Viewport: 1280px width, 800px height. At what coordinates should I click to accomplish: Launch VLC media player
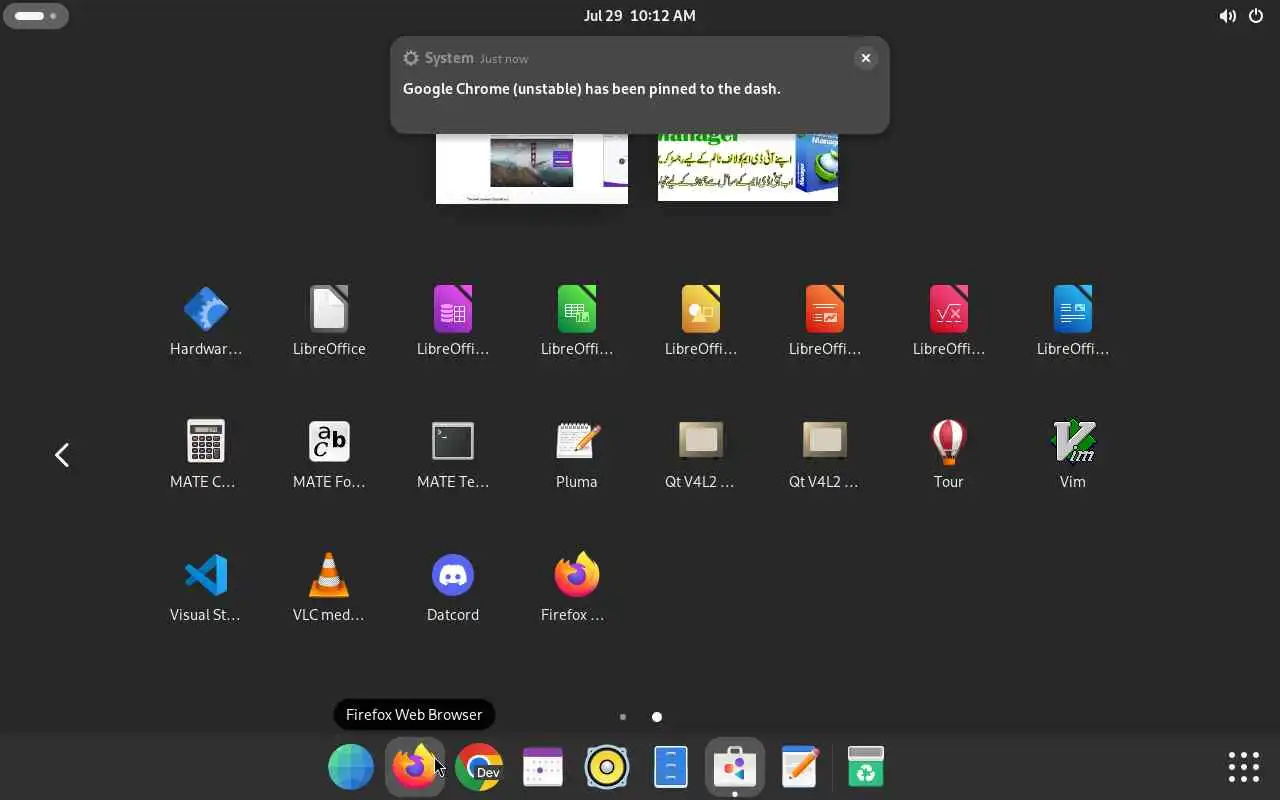329,587
